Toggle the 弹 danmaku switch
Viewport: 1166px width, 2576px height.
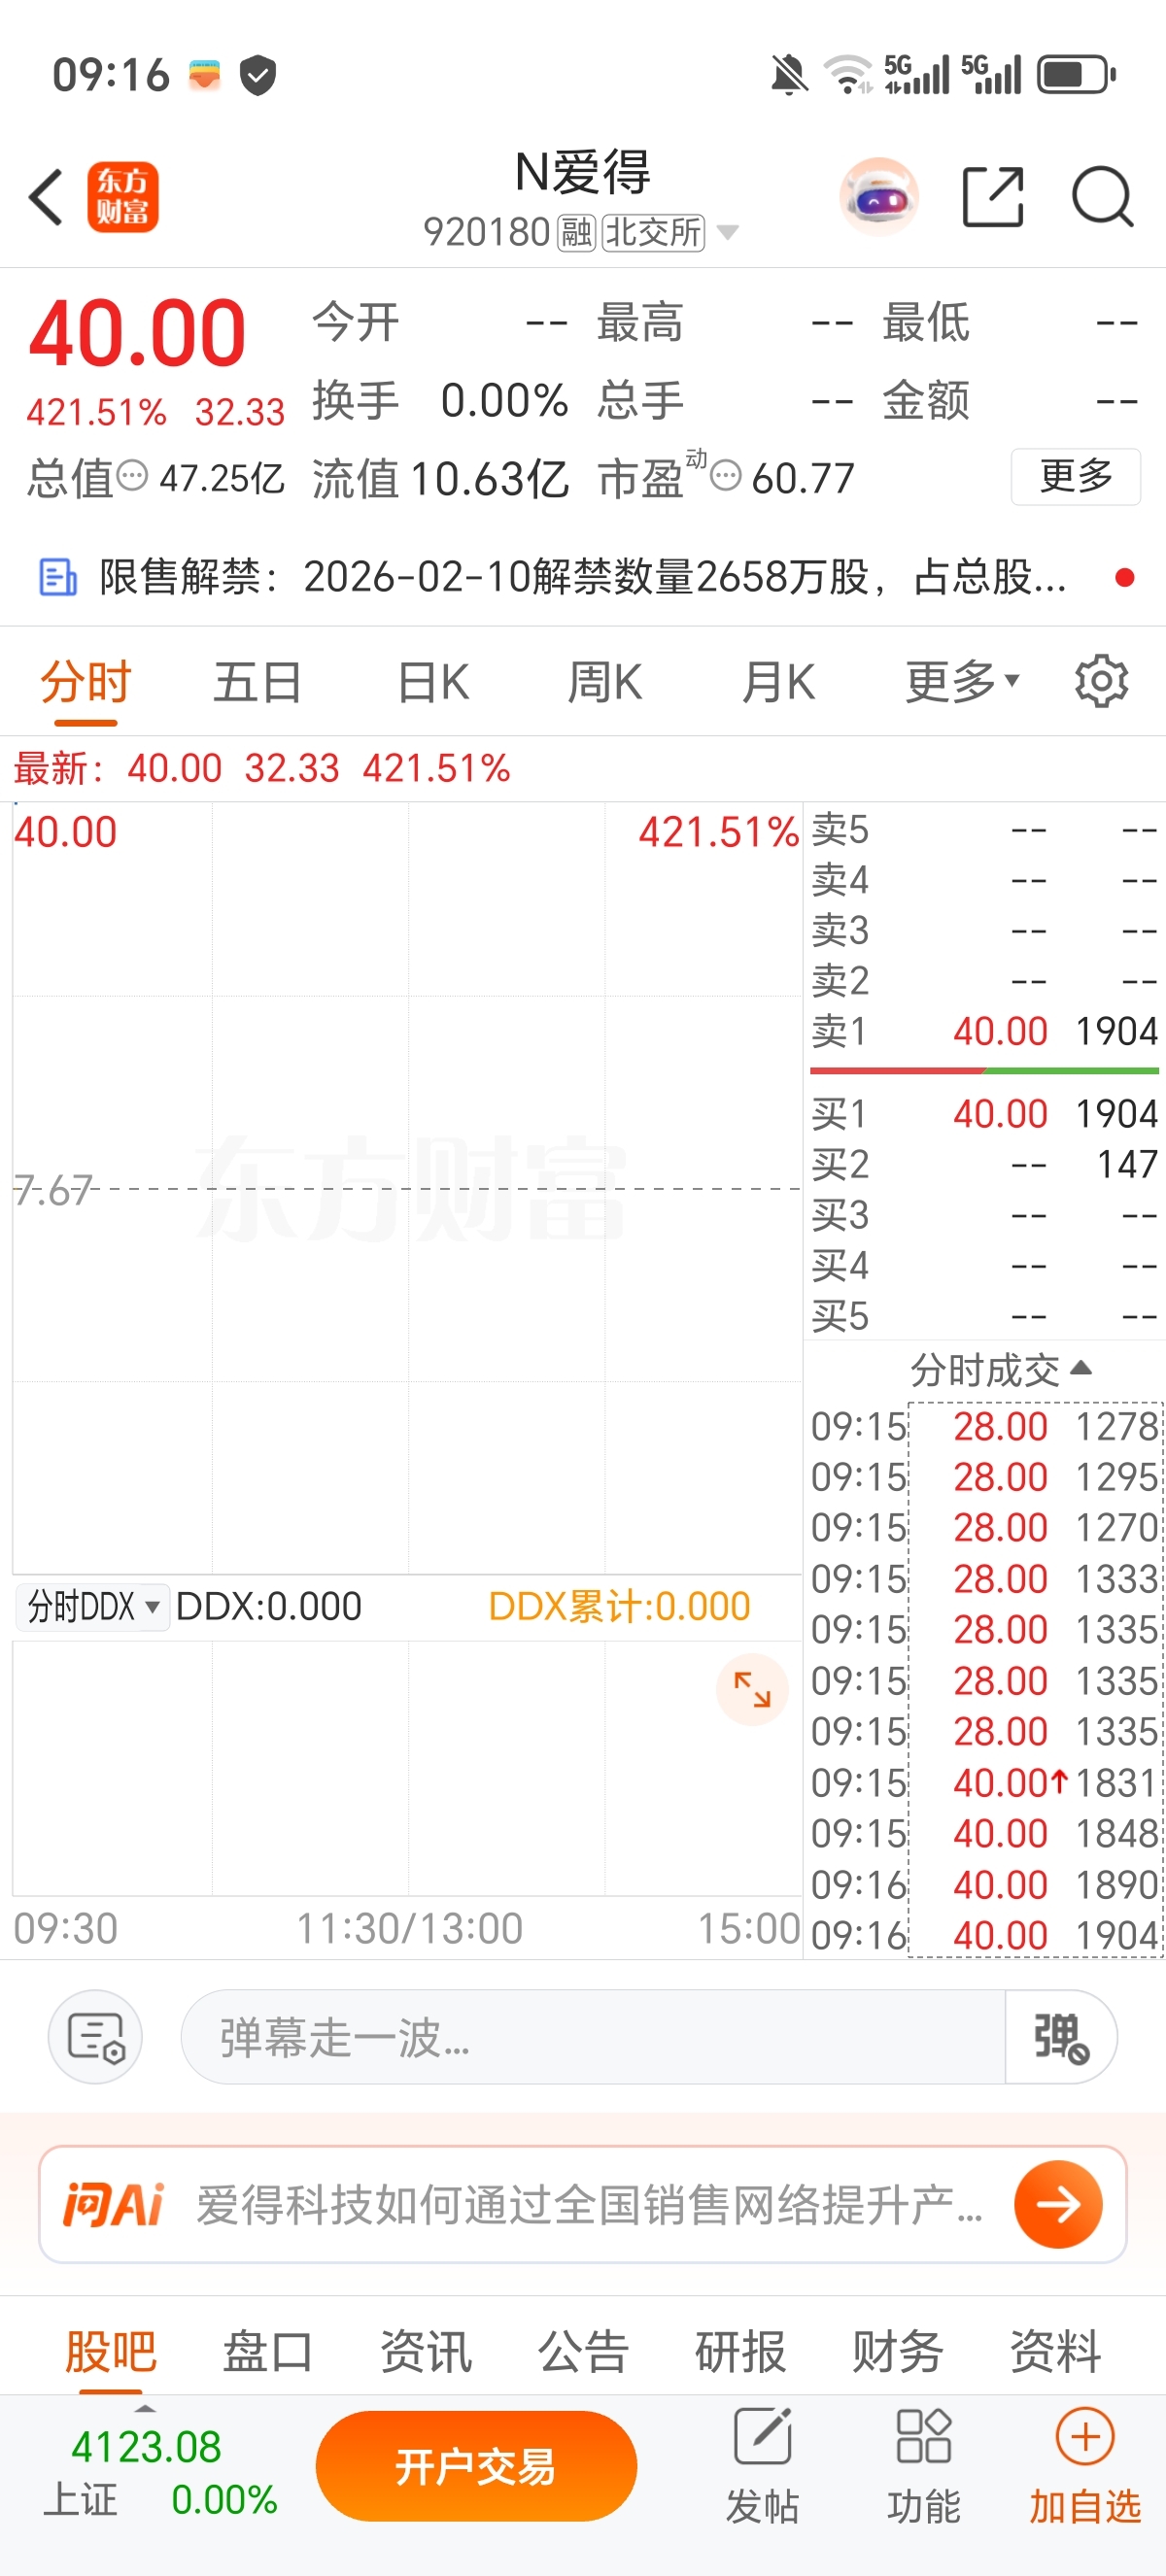(x=1060, y=2037)
